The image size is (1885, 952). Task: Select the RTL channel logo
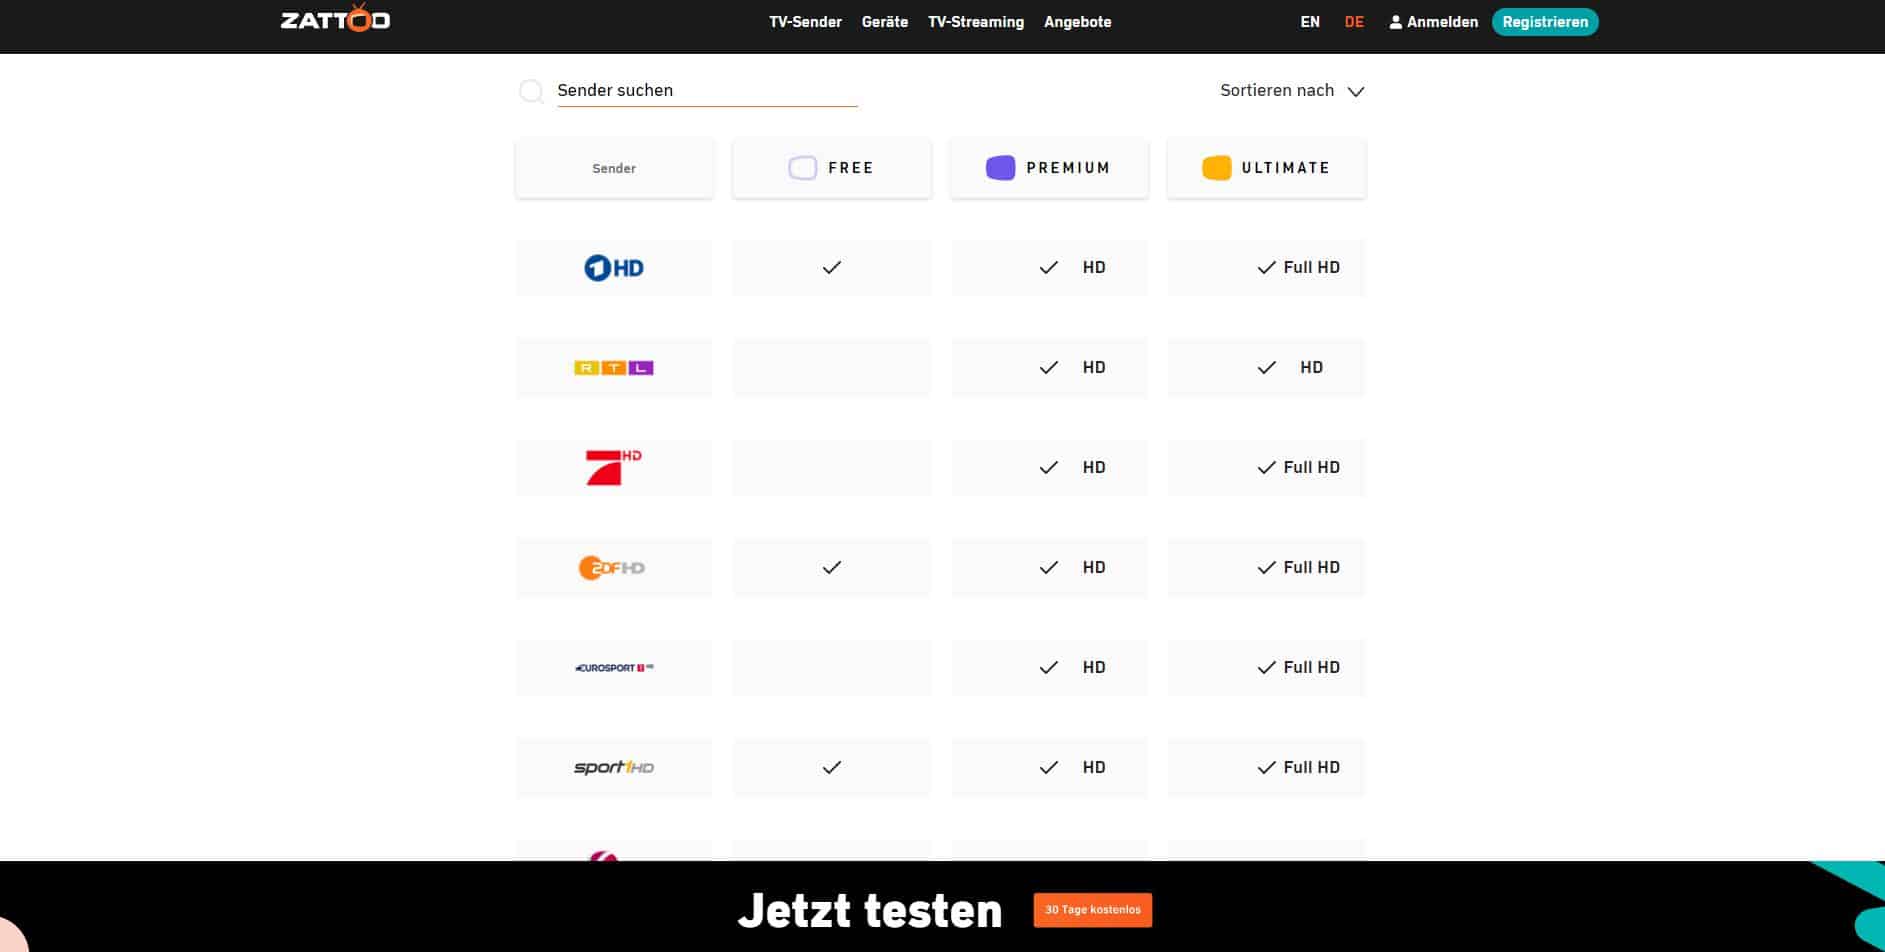[x=614, y=368]
